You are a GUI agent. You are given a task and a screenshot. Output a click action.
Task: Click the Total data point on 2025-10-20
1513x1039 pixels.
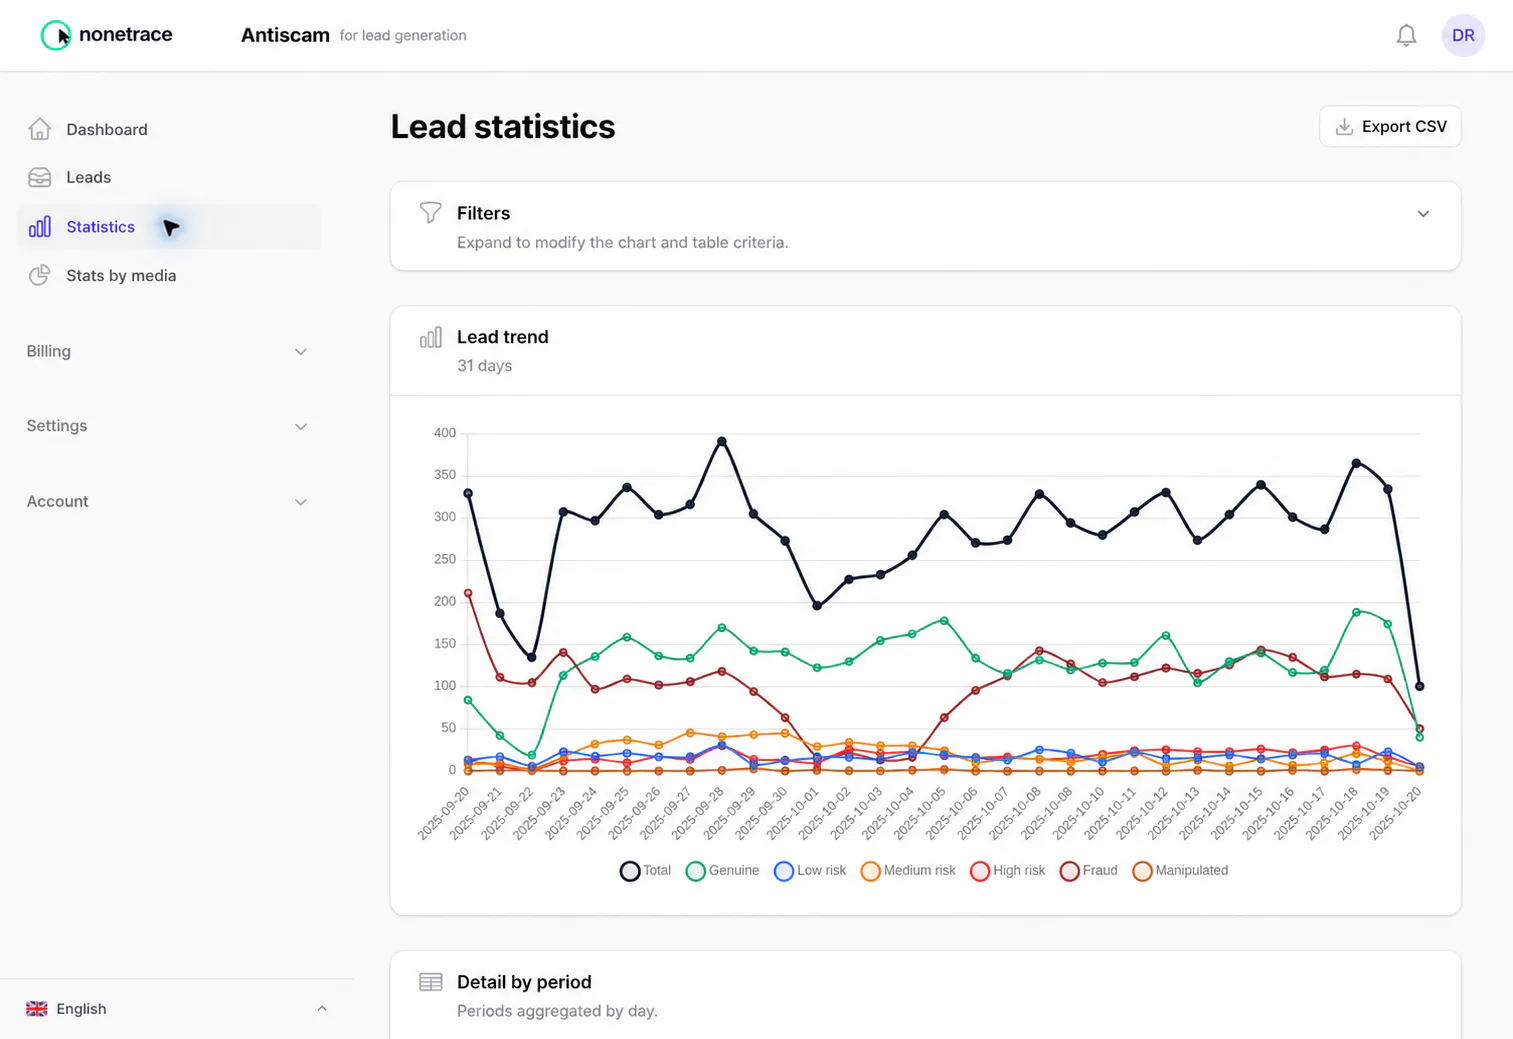coord(1419,686)
